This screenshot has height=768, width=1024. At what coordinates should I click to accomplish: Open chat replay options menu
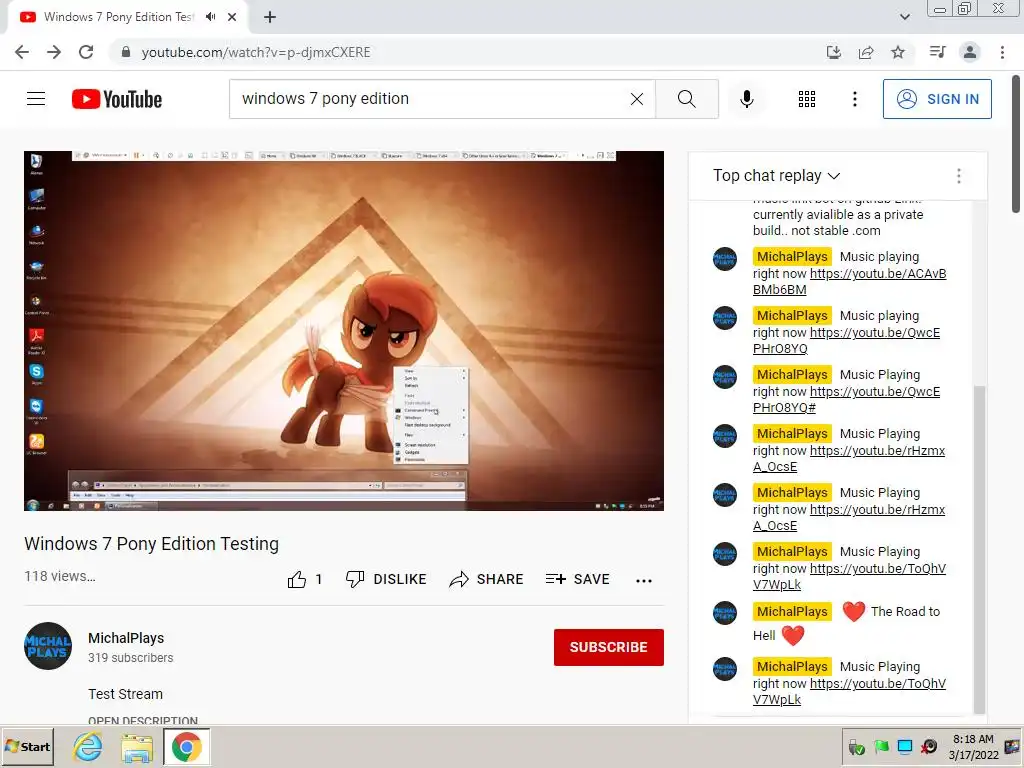click(x=958, y=176)
